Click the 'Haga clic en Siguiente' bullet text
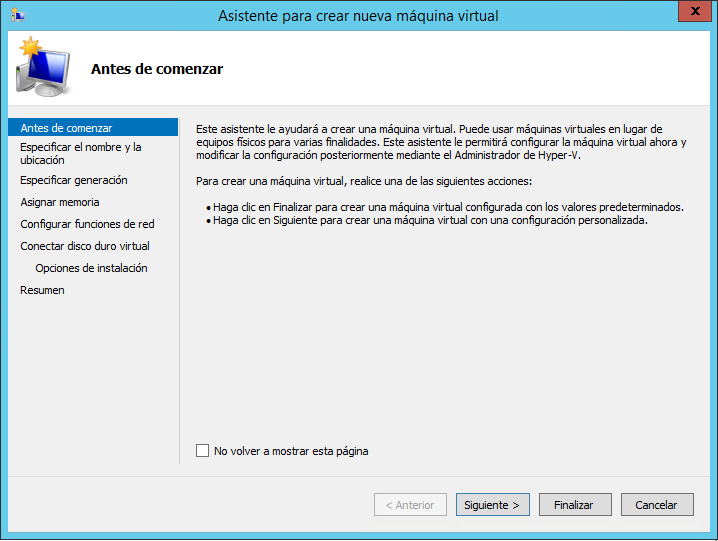Image resolution: width=718 pixels, height=541 pixels. click(x=430, y=220)
